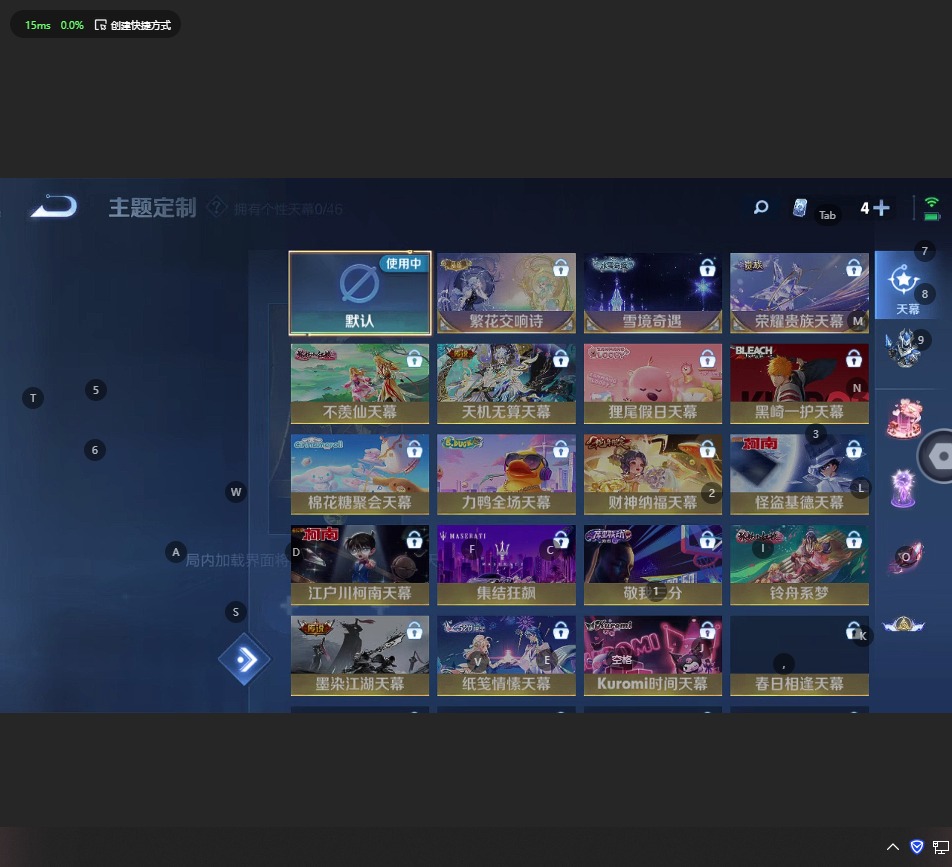Select the 天幕 star tab in sidebar
The image size is (952, 867).
point(906,284)
